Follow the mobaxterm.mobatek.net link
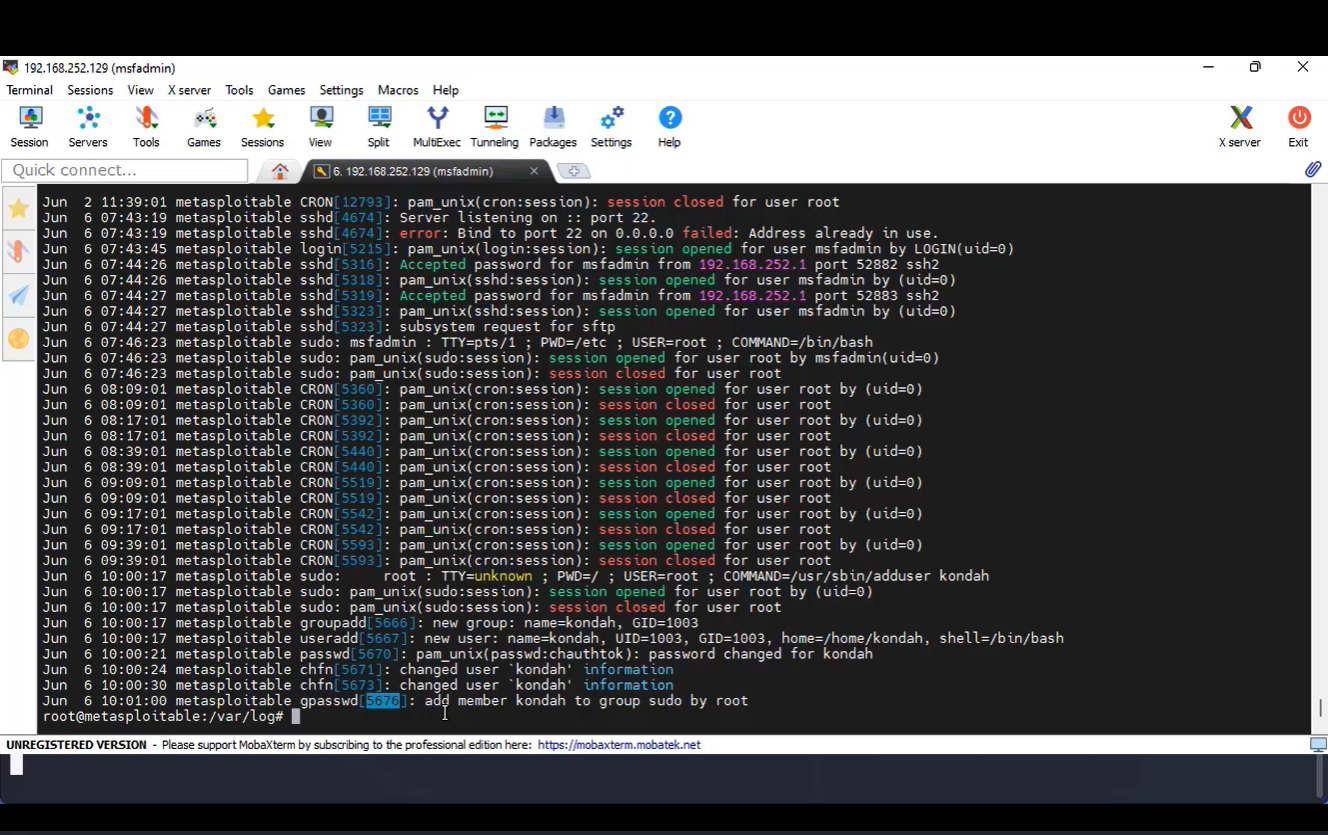This screenshot has height=835, width=1328. point(618,745)
